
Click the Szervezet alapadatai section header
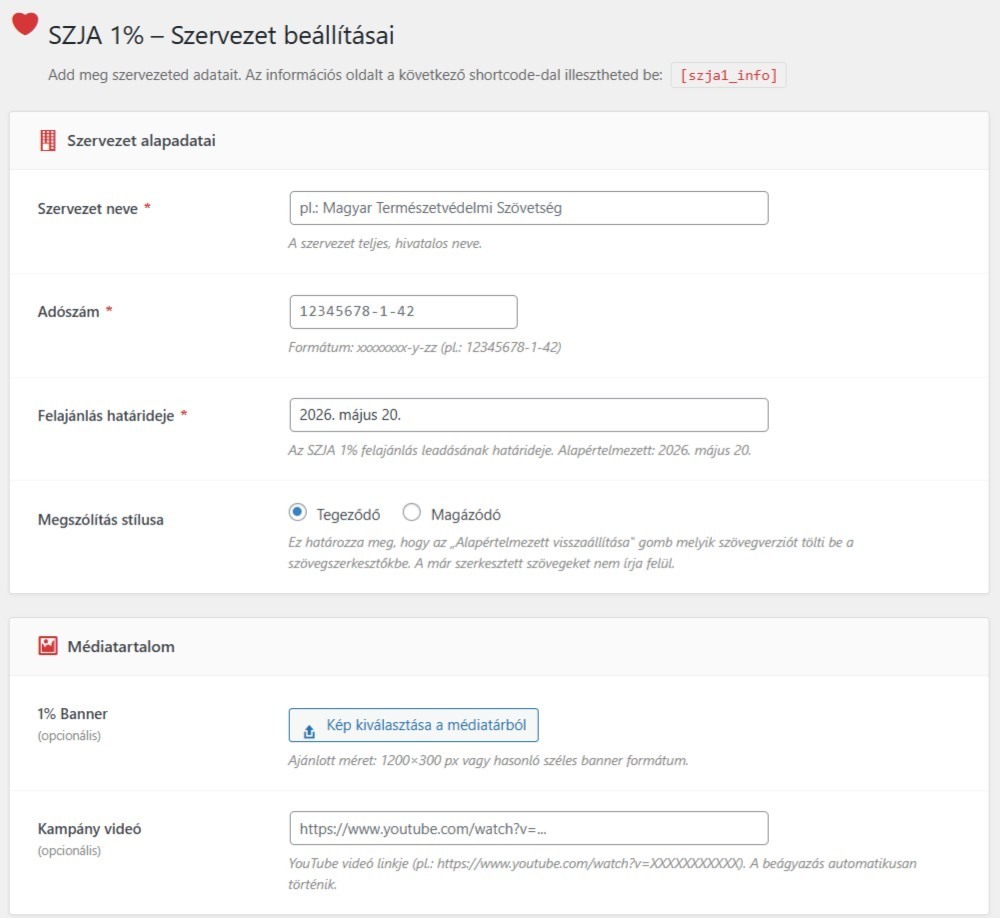click(141, 141)
